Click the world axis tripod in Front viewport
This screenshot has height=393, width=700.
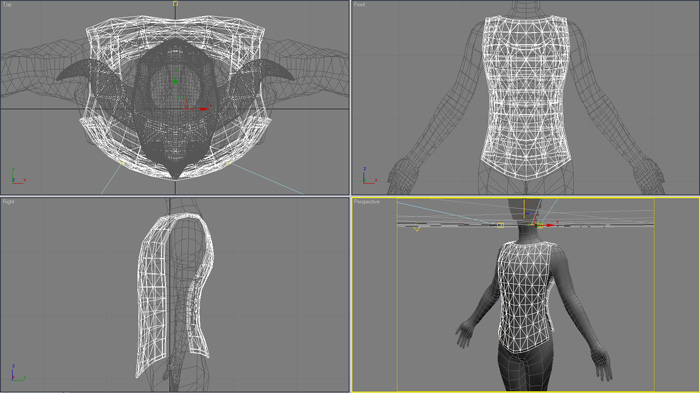[369, 176]
